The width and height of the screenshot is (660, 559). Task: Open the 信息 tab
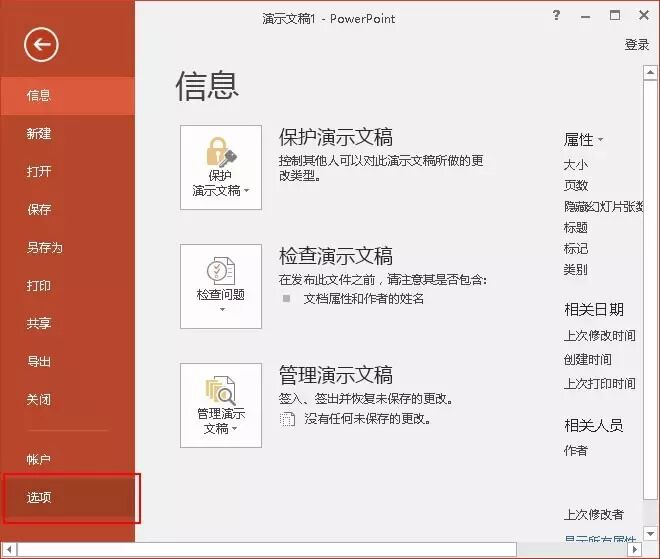click(67, 96)
